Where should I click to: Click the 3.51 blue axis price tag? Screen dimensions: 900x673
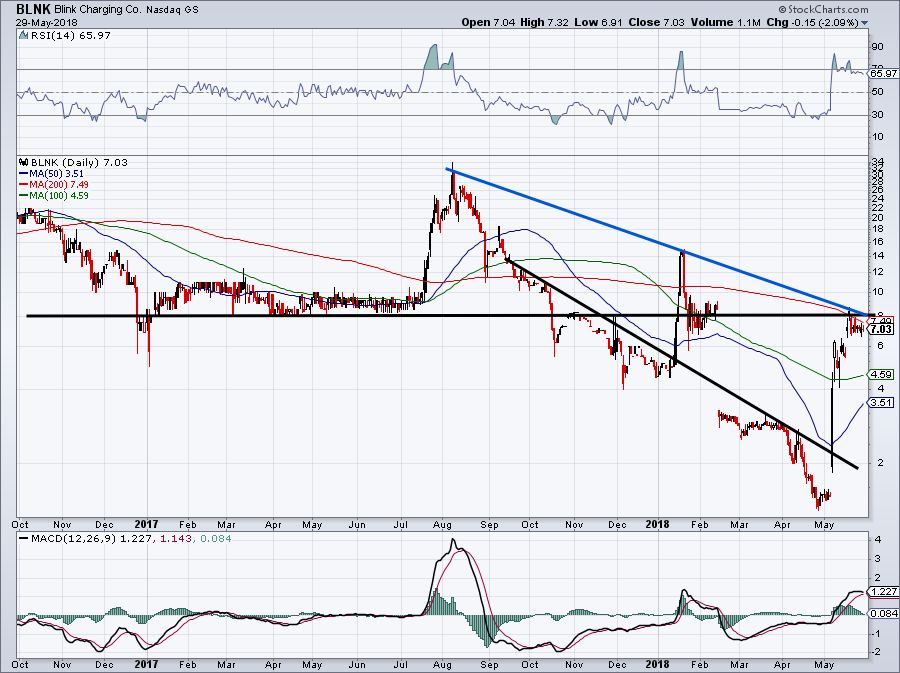pyautogui.click(x=881, y=402)
